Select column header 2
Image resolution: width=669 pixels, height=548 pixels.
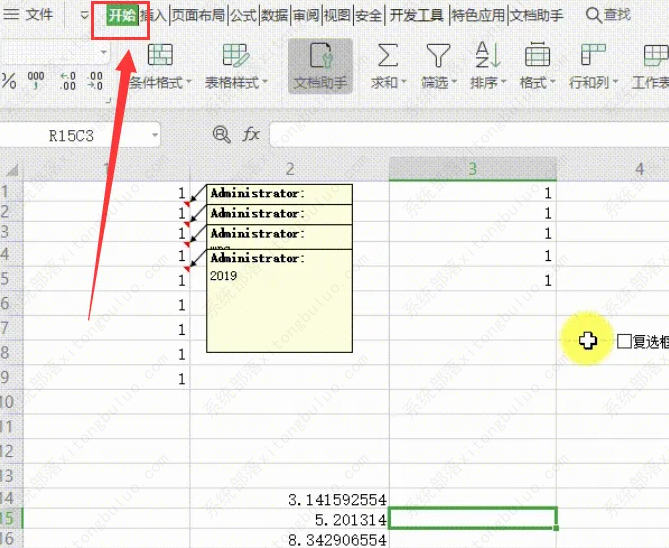(x=290, y=169)
